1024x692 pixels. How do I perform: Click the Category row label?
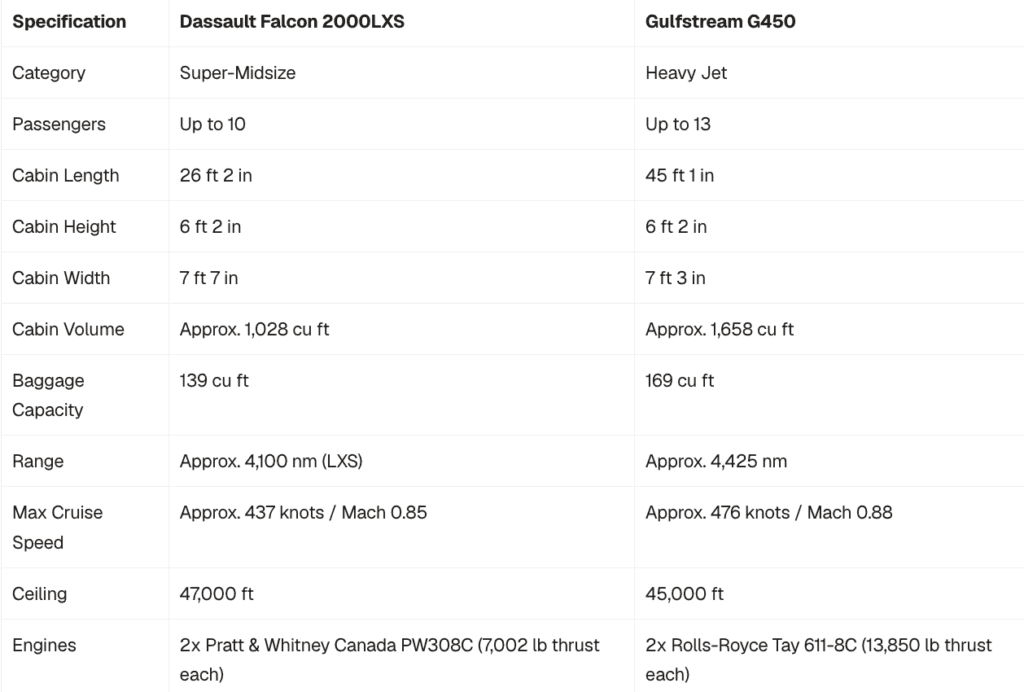[x=49, y=72]
